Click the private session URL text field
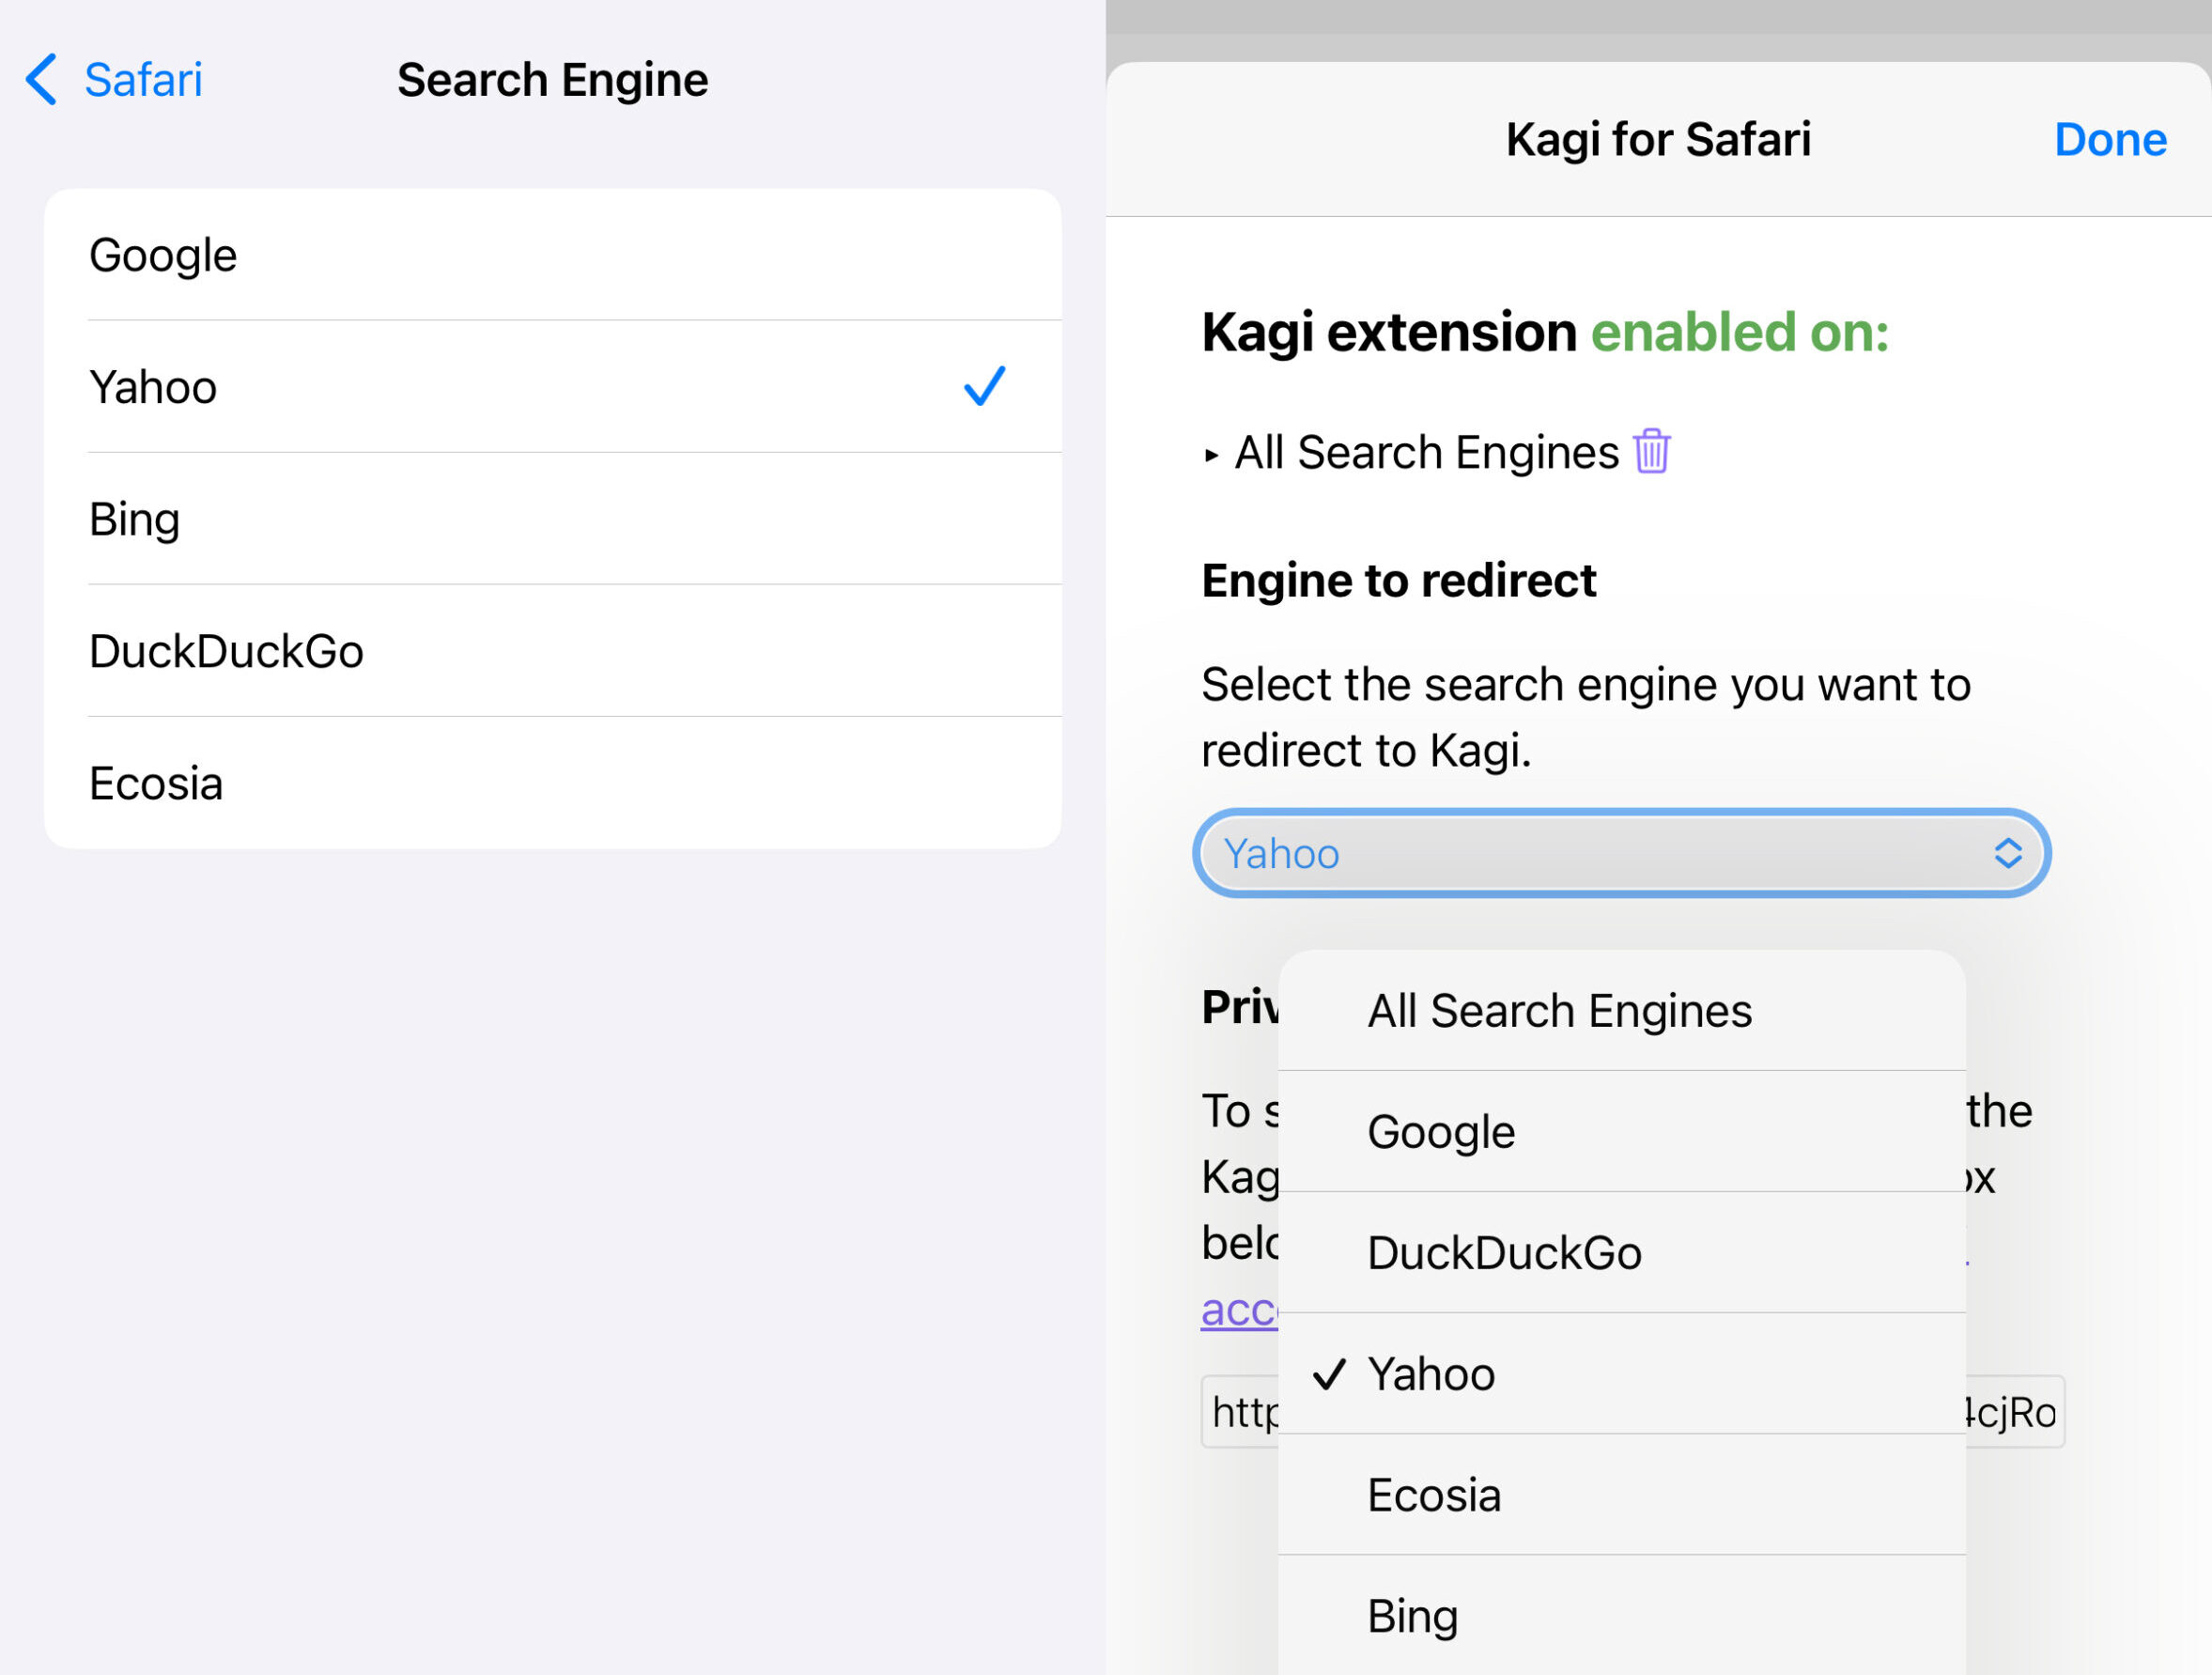Image resolution: width=2212 pixels, height=1675 pixels. (x=1240, y=1412)
